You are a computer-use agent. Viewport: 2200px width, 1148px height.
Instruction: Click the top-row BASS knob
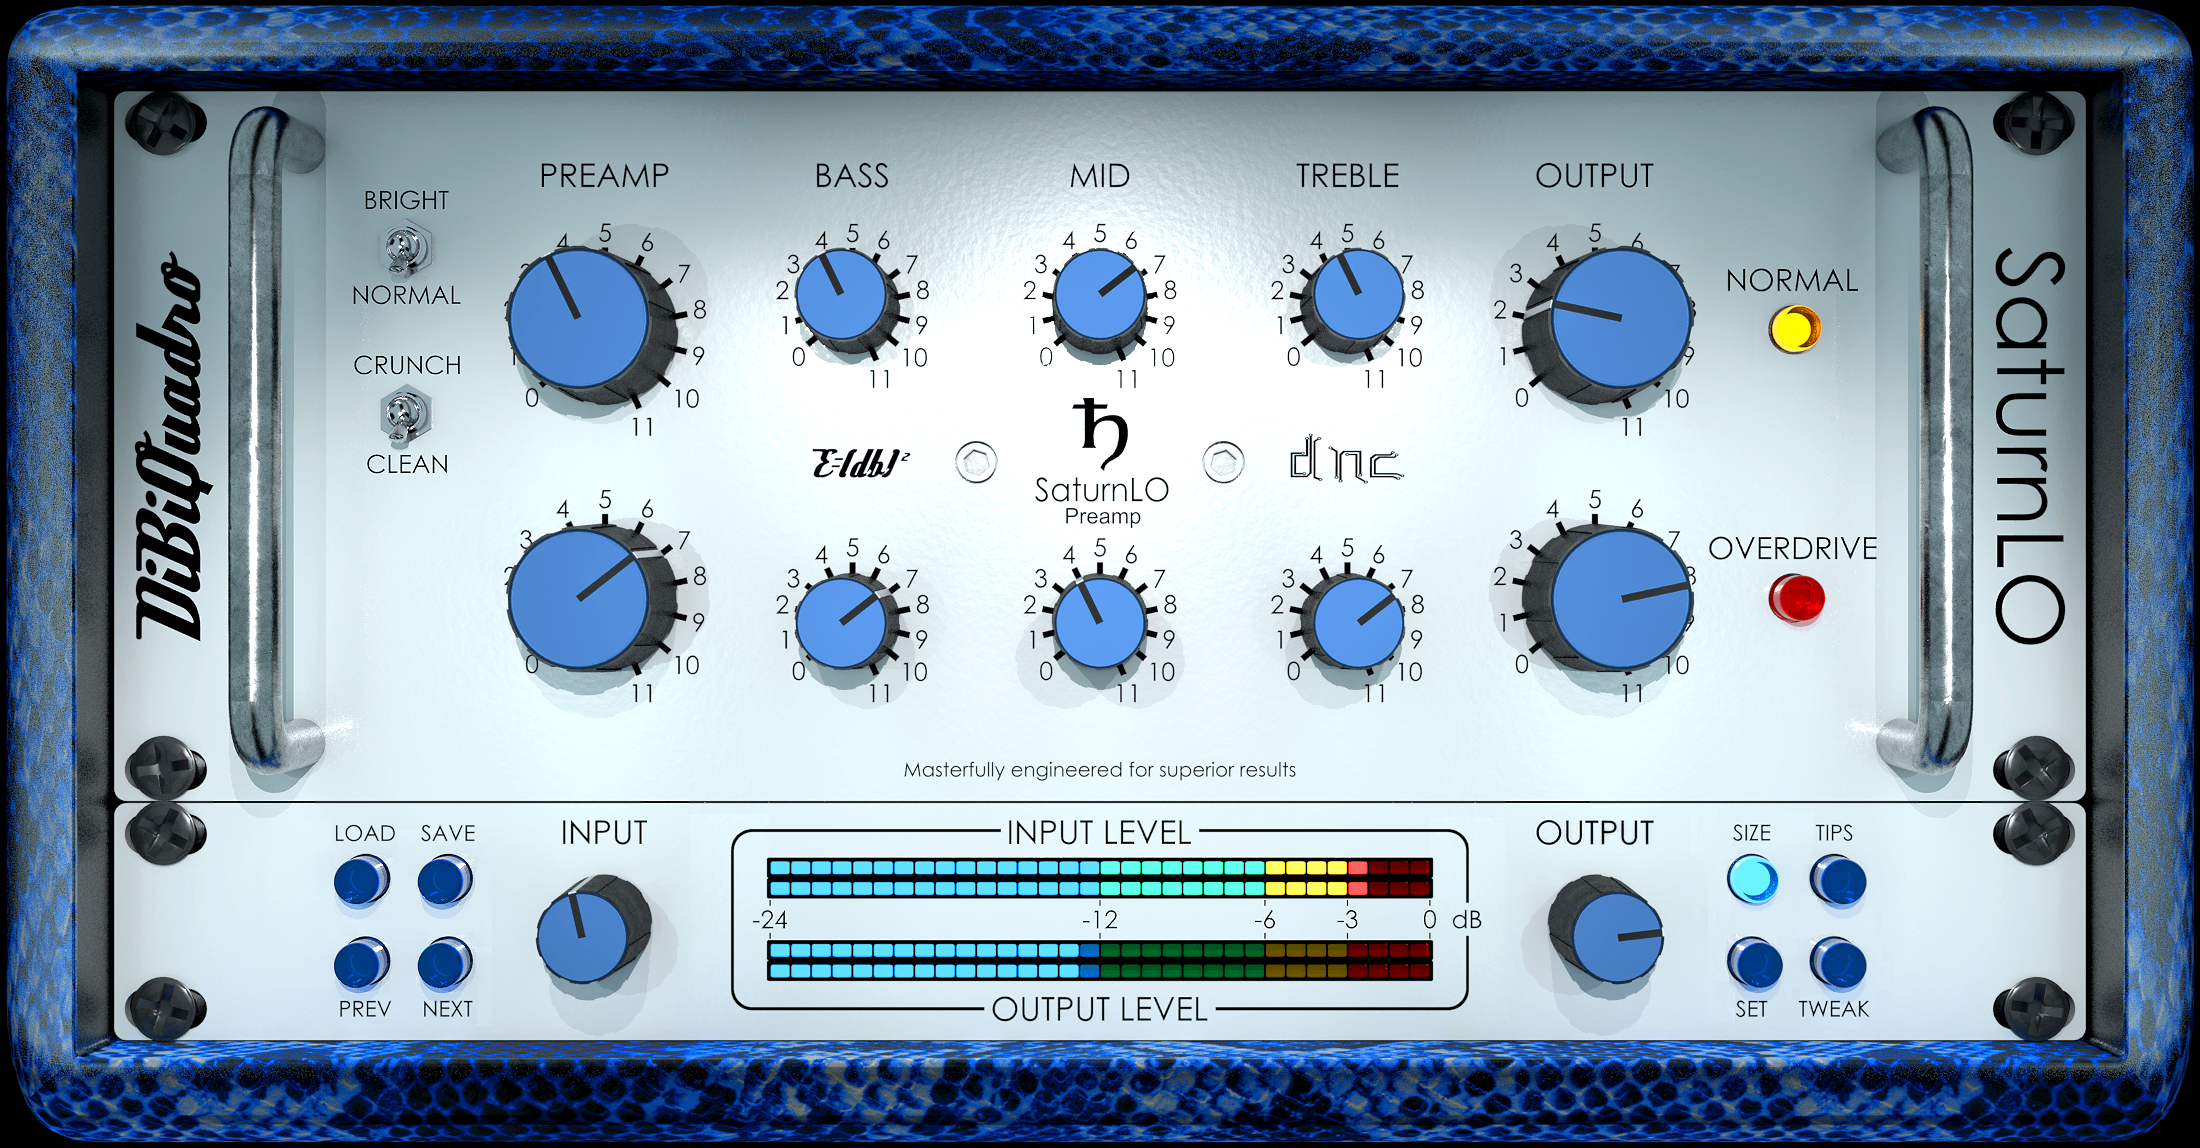(x=842, y=295)
